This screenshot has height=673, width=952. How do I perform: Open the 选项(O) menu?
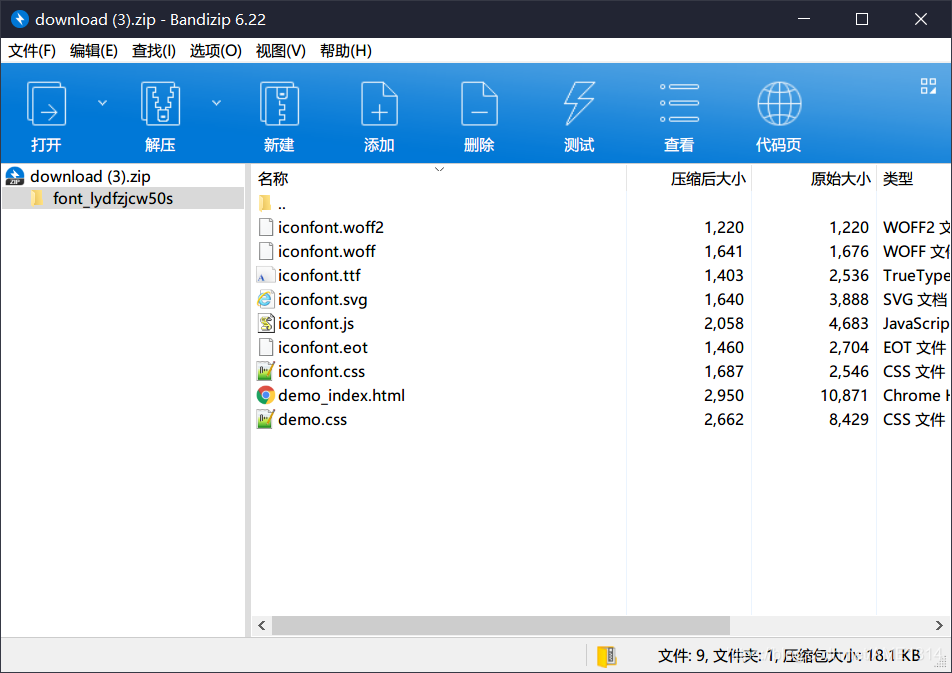point(216,51)
